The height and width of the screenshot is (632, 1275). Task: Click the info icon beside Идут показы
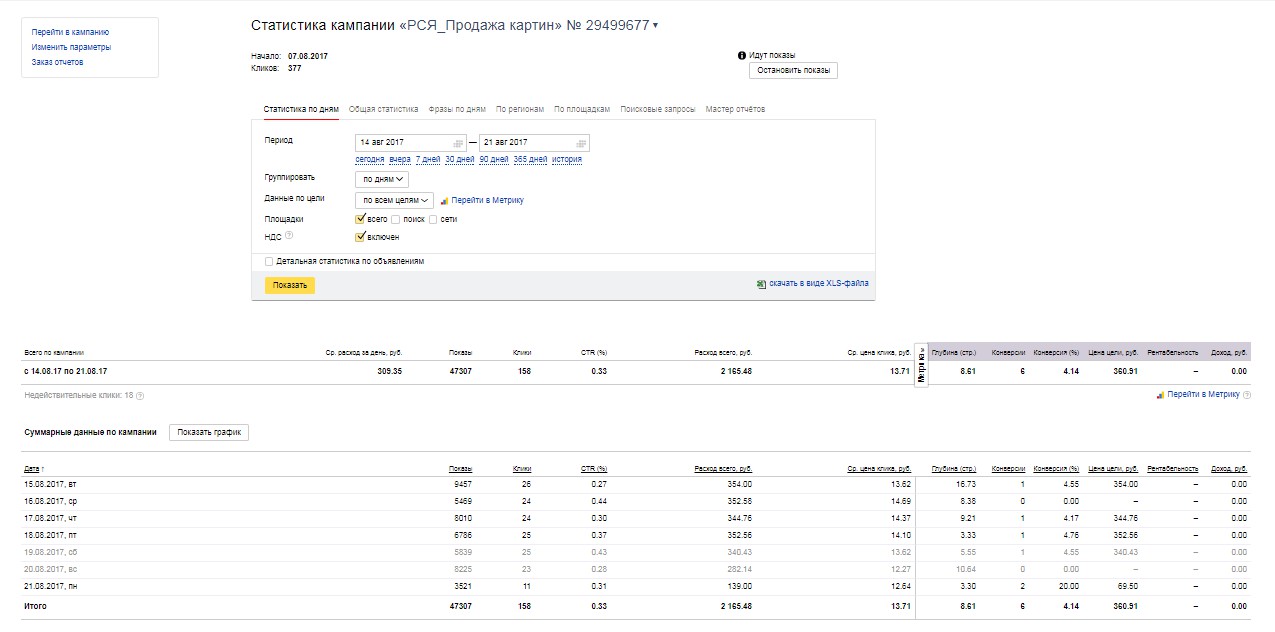click(742, 55)
